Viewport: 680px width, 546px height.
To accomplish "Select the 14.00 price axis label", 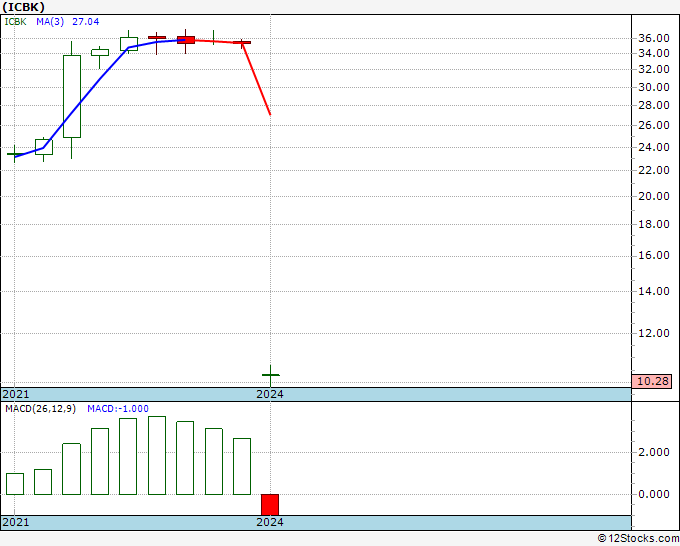I will point(654,291).
